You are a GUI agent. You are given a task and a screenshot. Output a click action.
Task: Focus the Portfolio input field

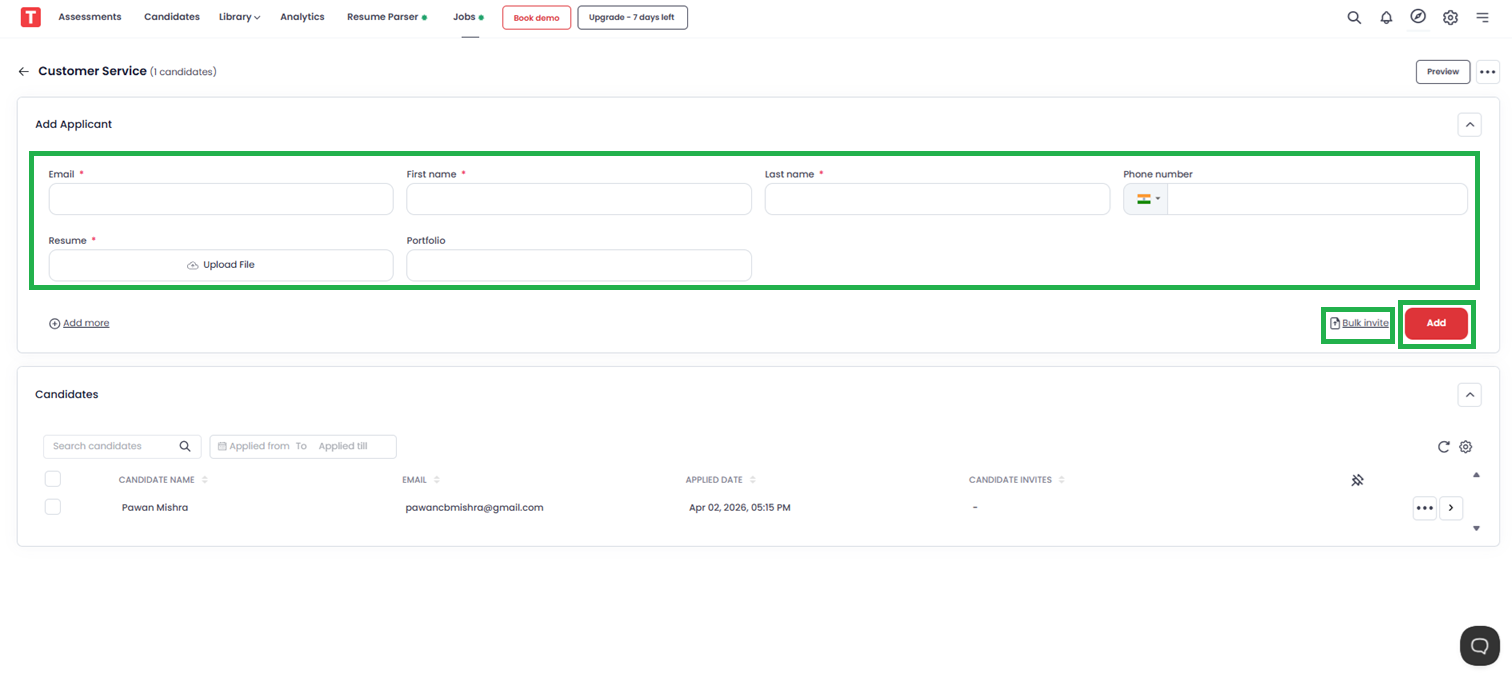coord(579,265)
